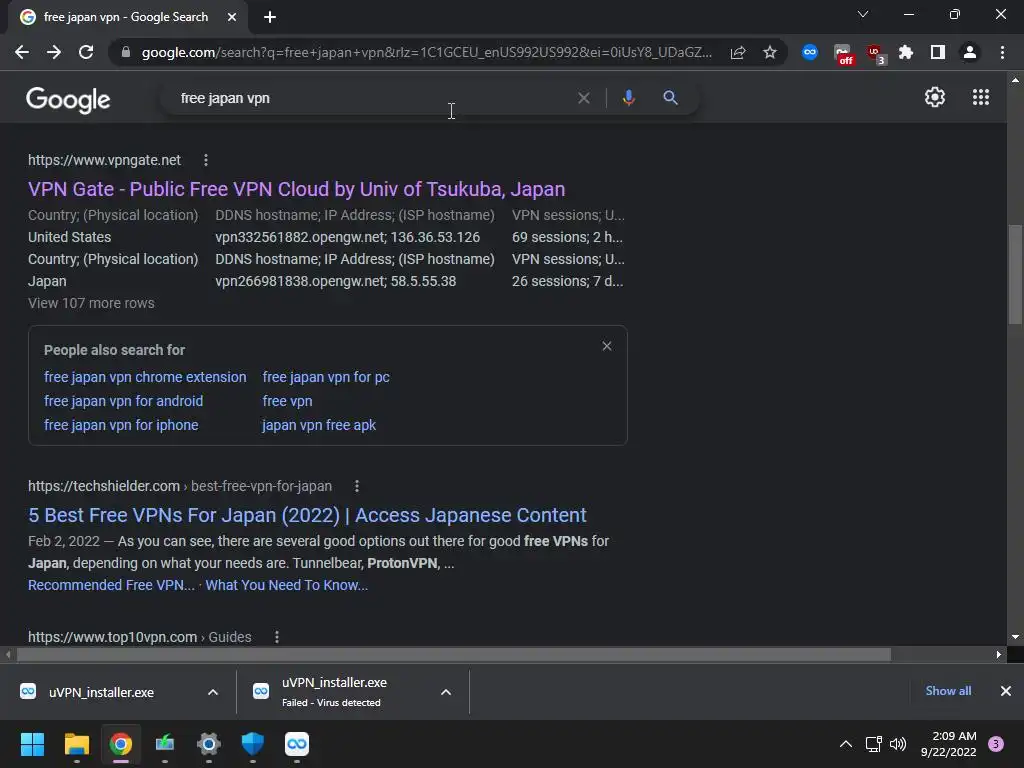Click 'View 107 more rows'
The height and width of the screenshot is (768, 1024).
[91, 303]
